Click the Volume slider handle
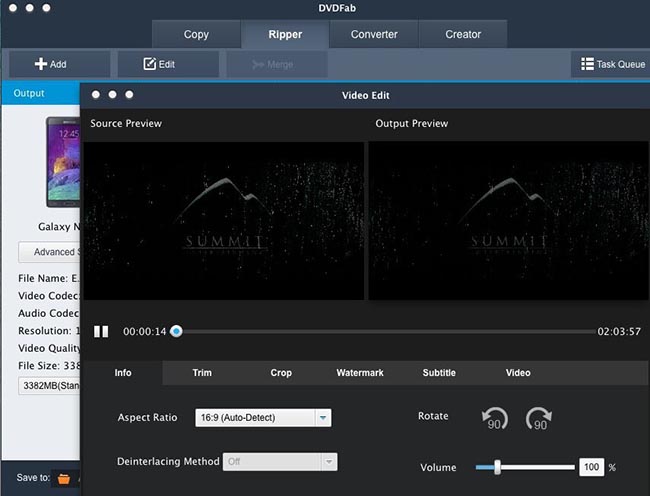The image size is (650, 496). pyautogui.click(x=497, y=467)
